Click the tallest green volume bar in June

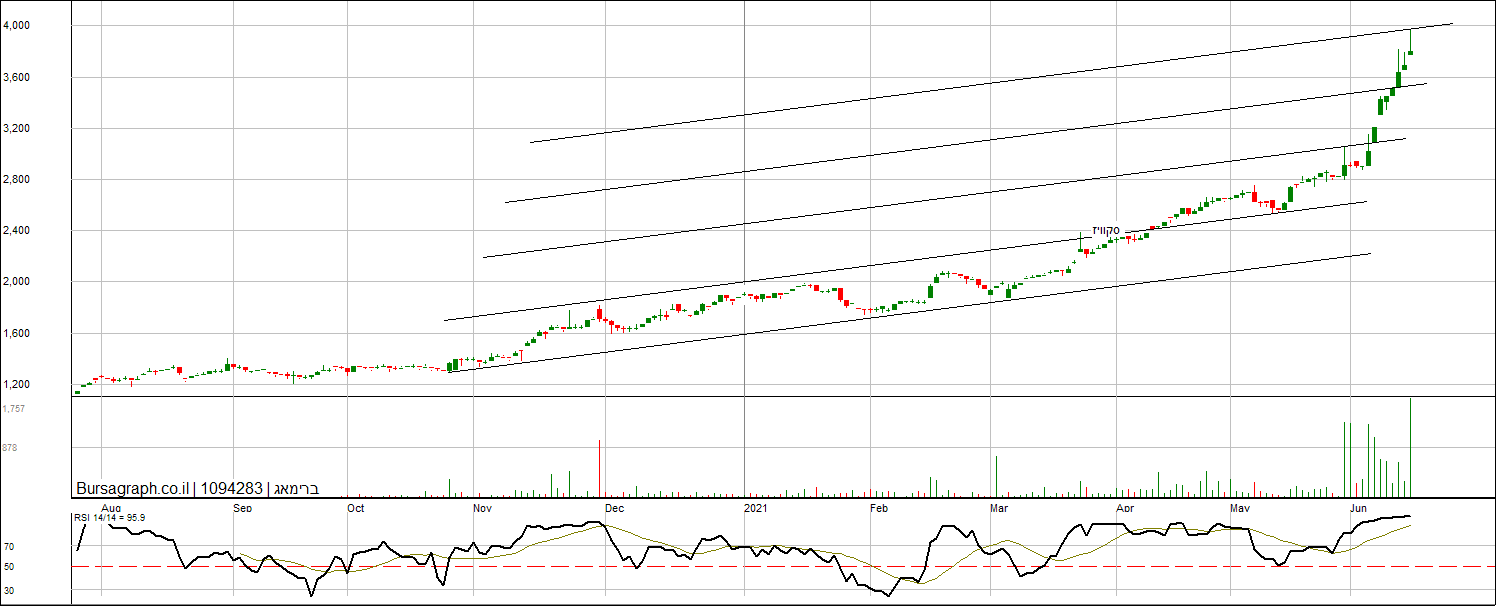[x=1410, y=447]
